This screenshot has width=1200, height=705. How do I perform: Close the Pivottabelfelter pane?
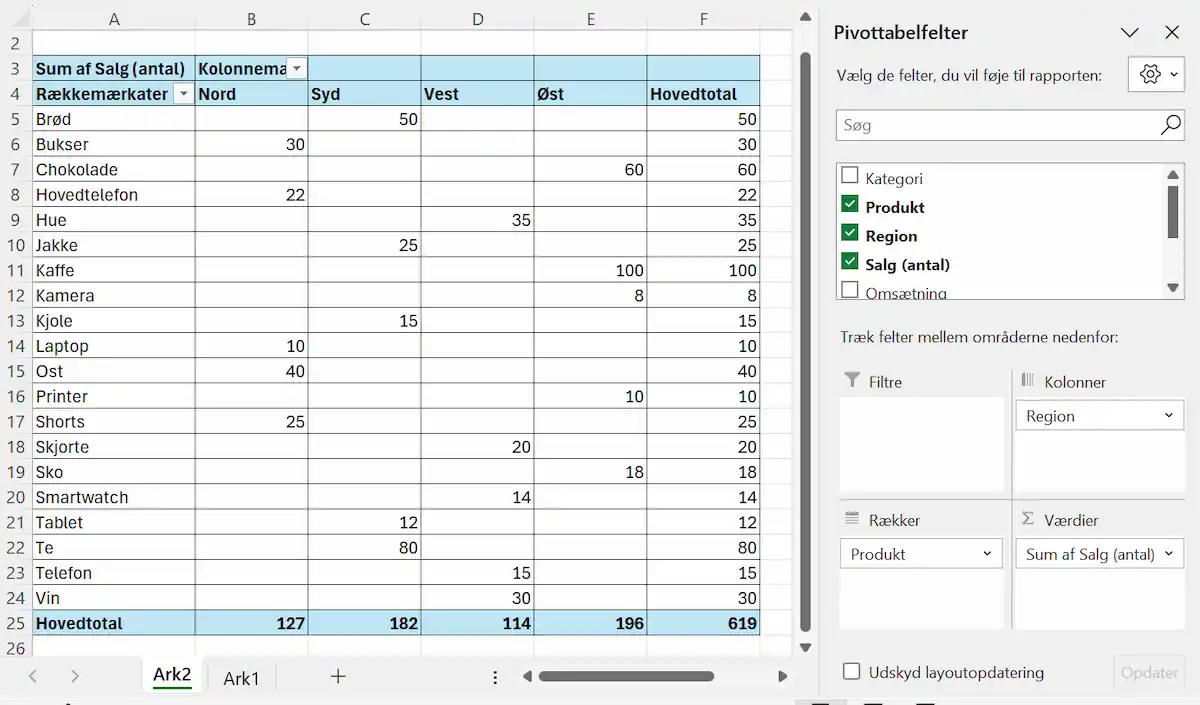coord(1172,33)
